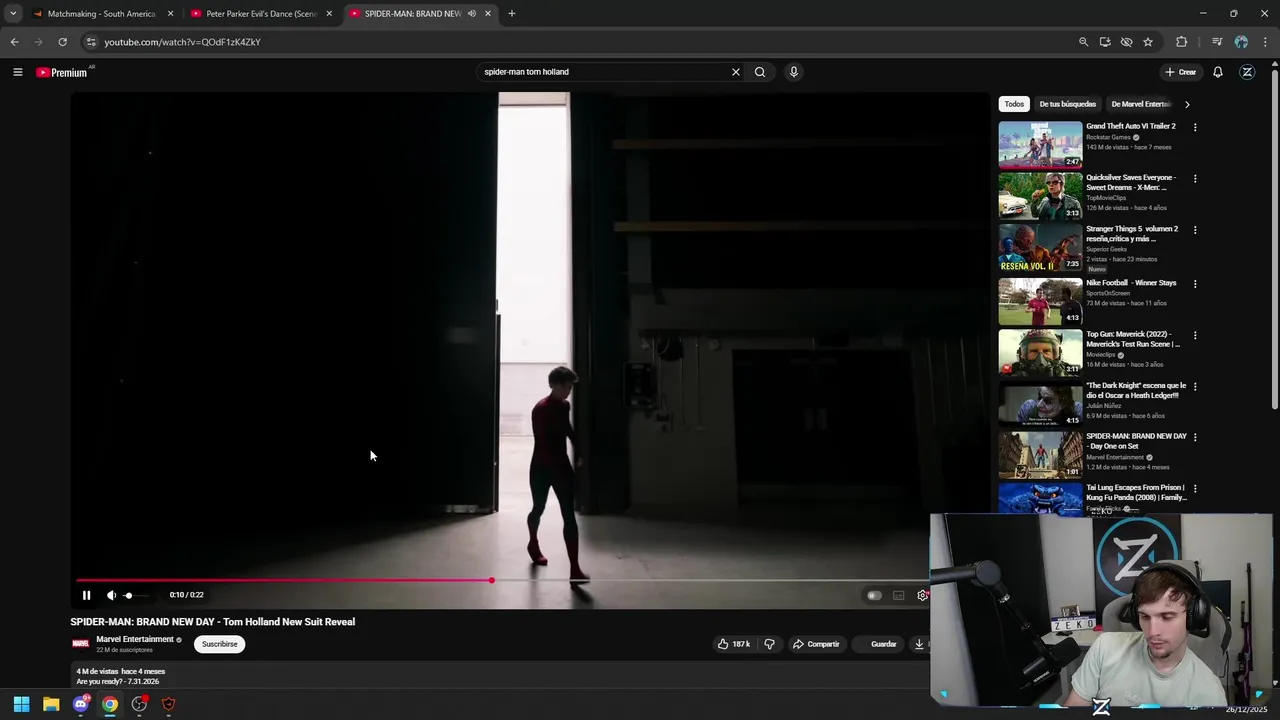The image size is (1280, 720).
Task: Open the player settings gear
Action: pyautogui.click(x=922, y=595)
